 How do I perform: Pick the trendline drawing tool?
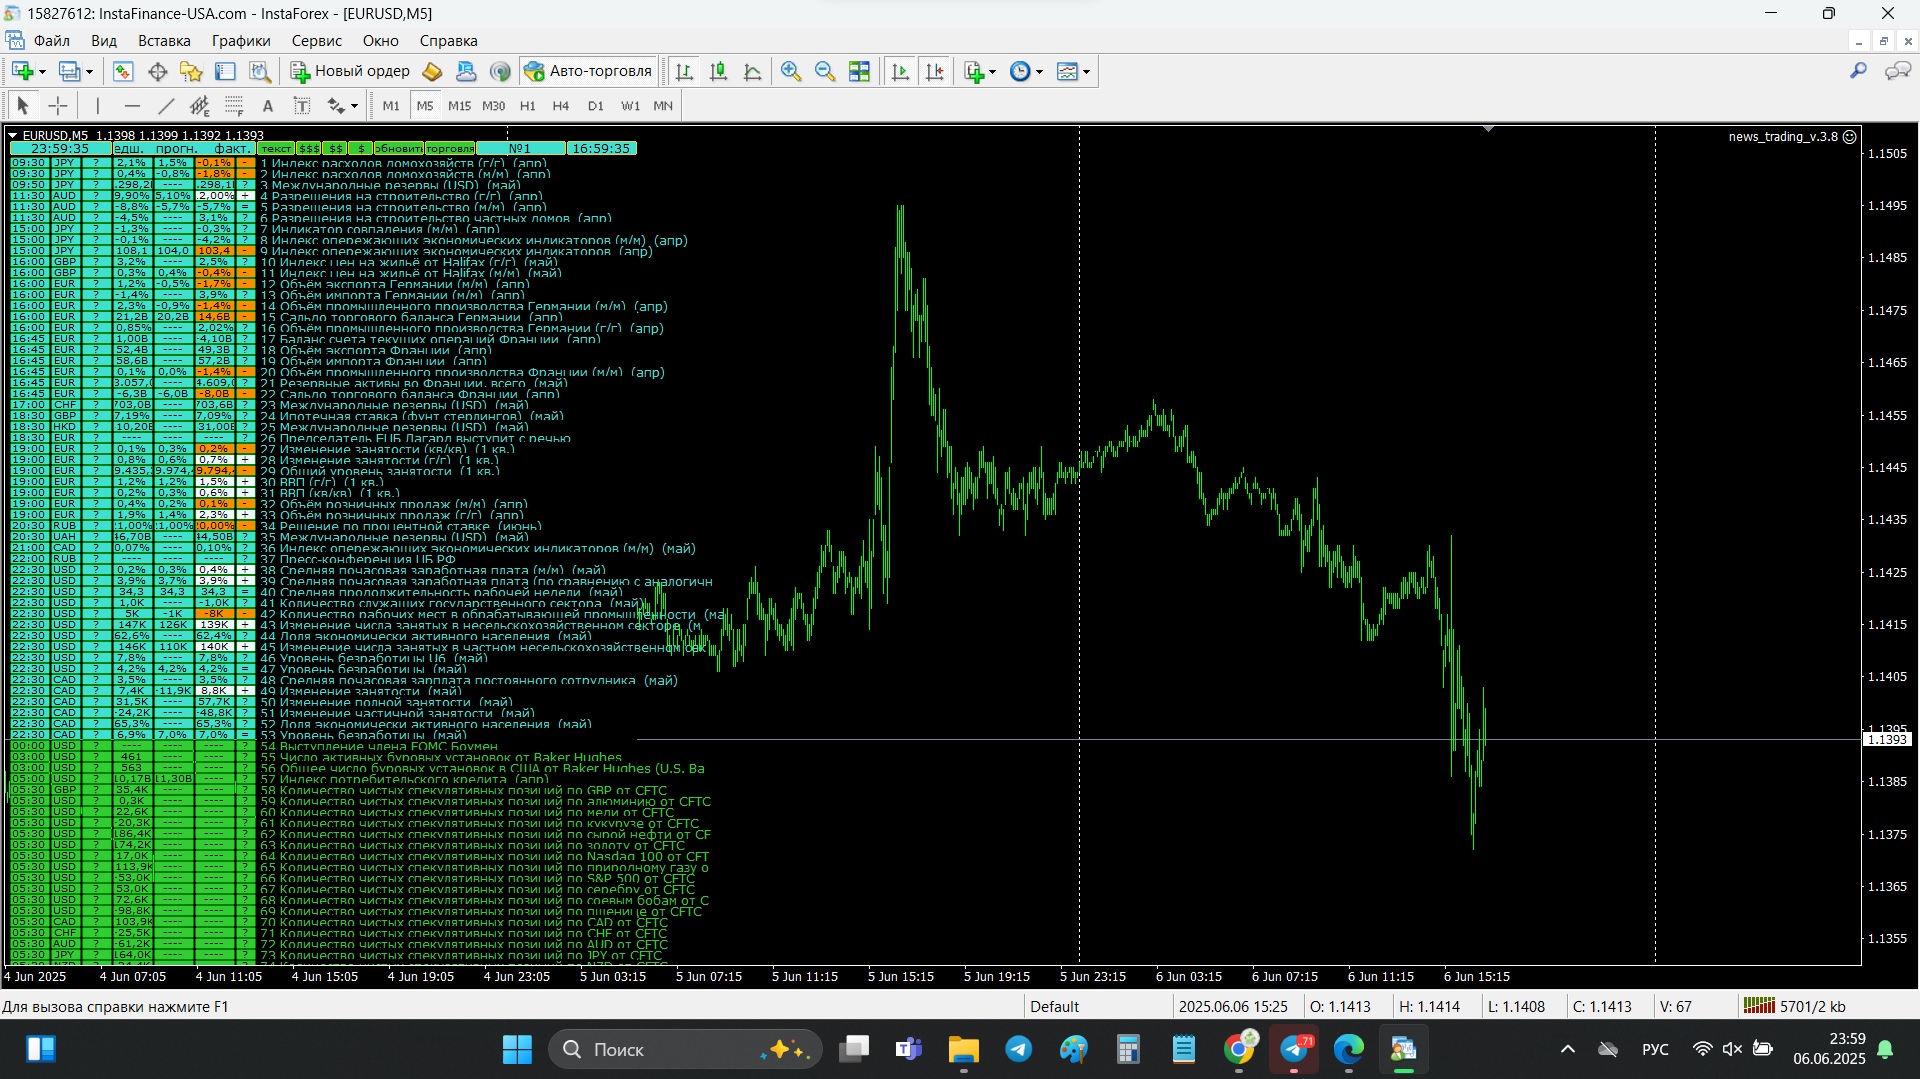point(166,106)
